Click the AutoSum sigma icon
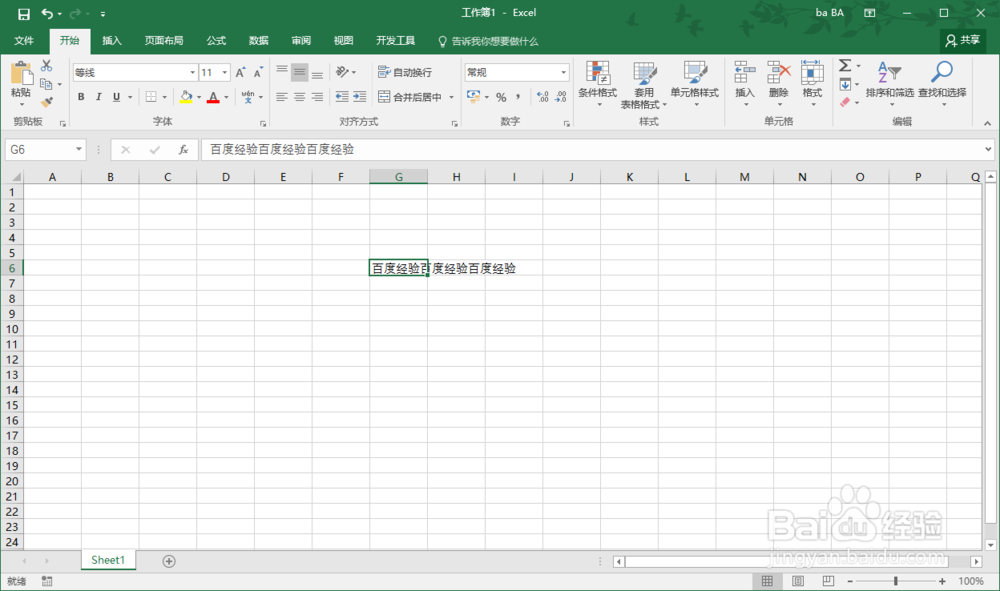The width and height of the screenshot is (1000, 591). [x=845, y=66]
